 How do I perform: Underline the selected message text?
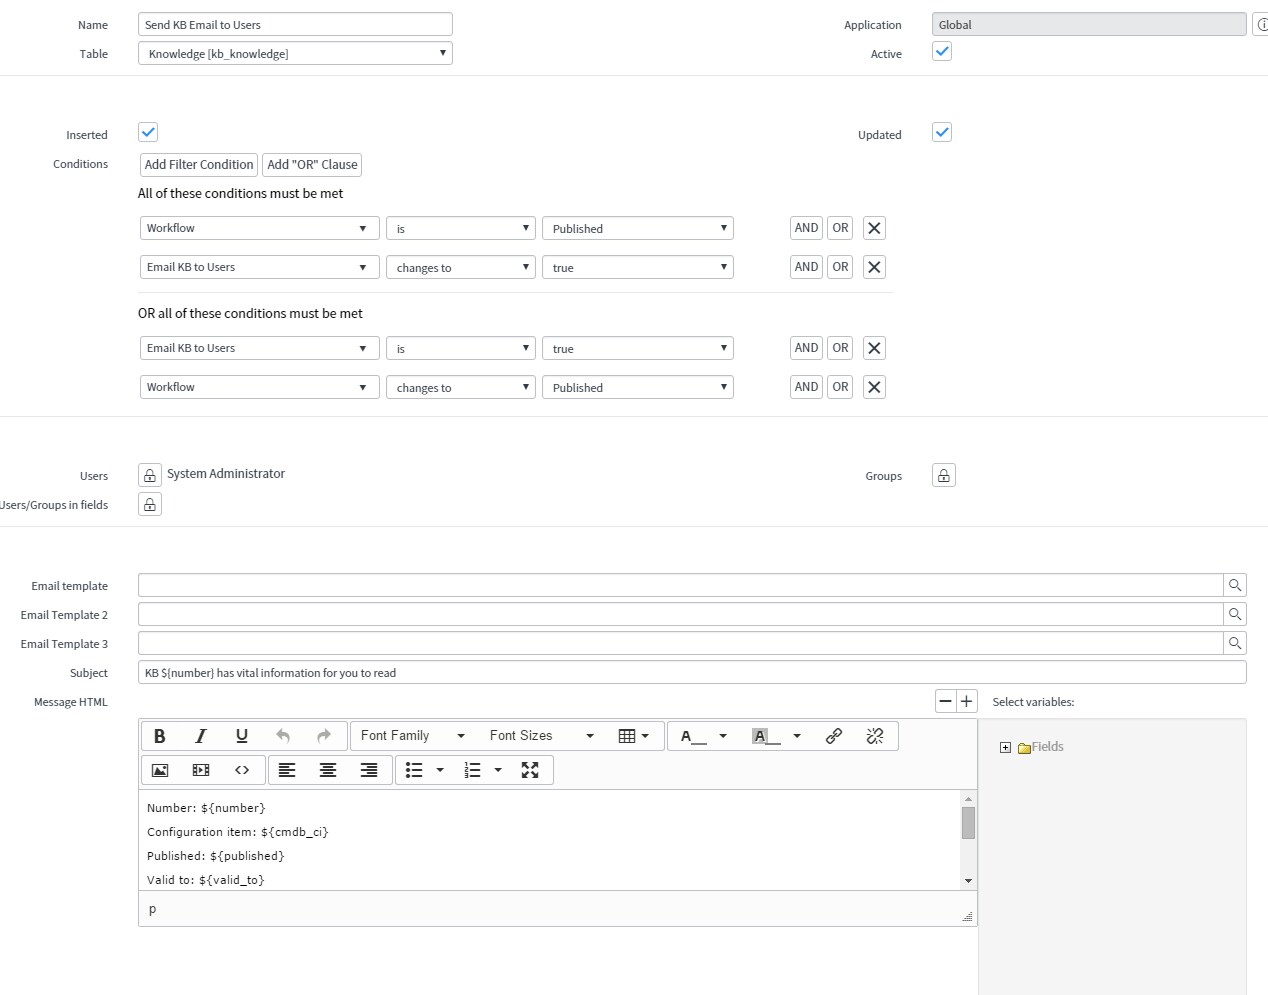242,736
